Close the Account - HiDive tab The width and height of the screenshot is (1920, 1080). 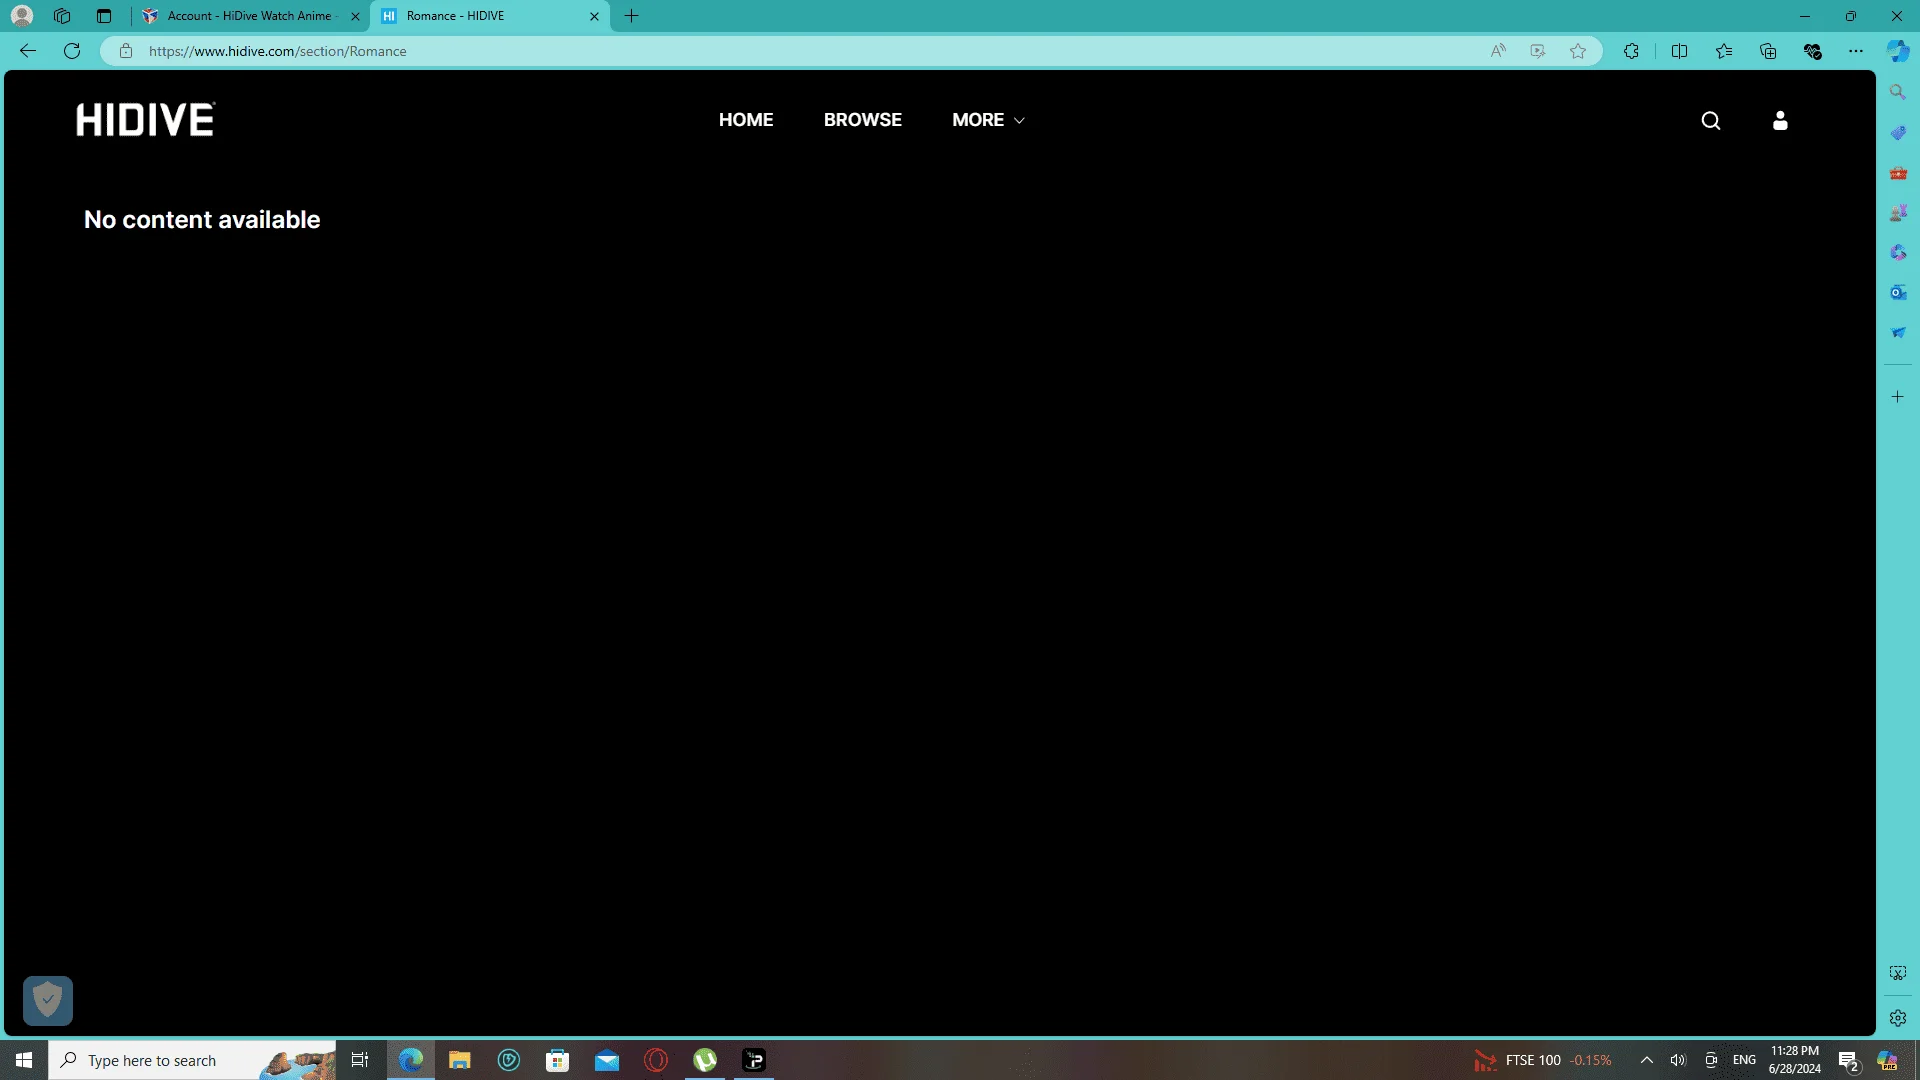point(355,16)
